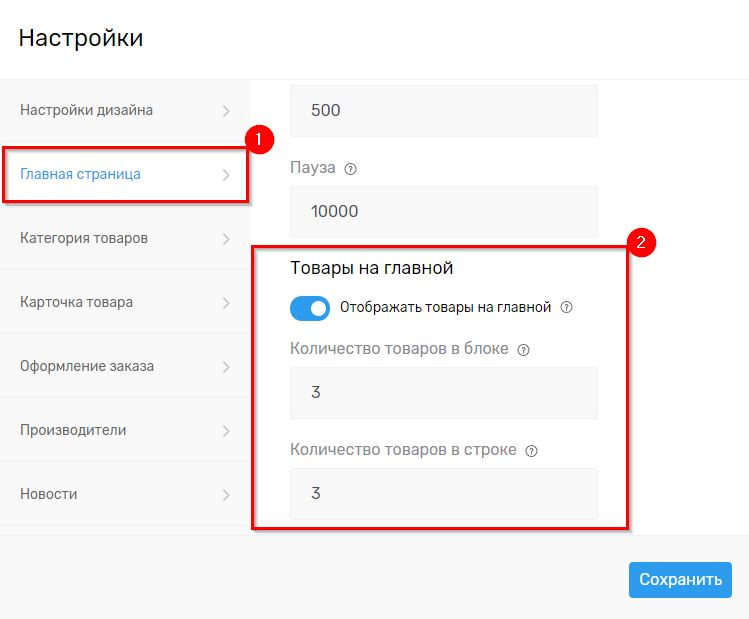Click help icon near Количество товаров в строке

[x=532, y=451]
